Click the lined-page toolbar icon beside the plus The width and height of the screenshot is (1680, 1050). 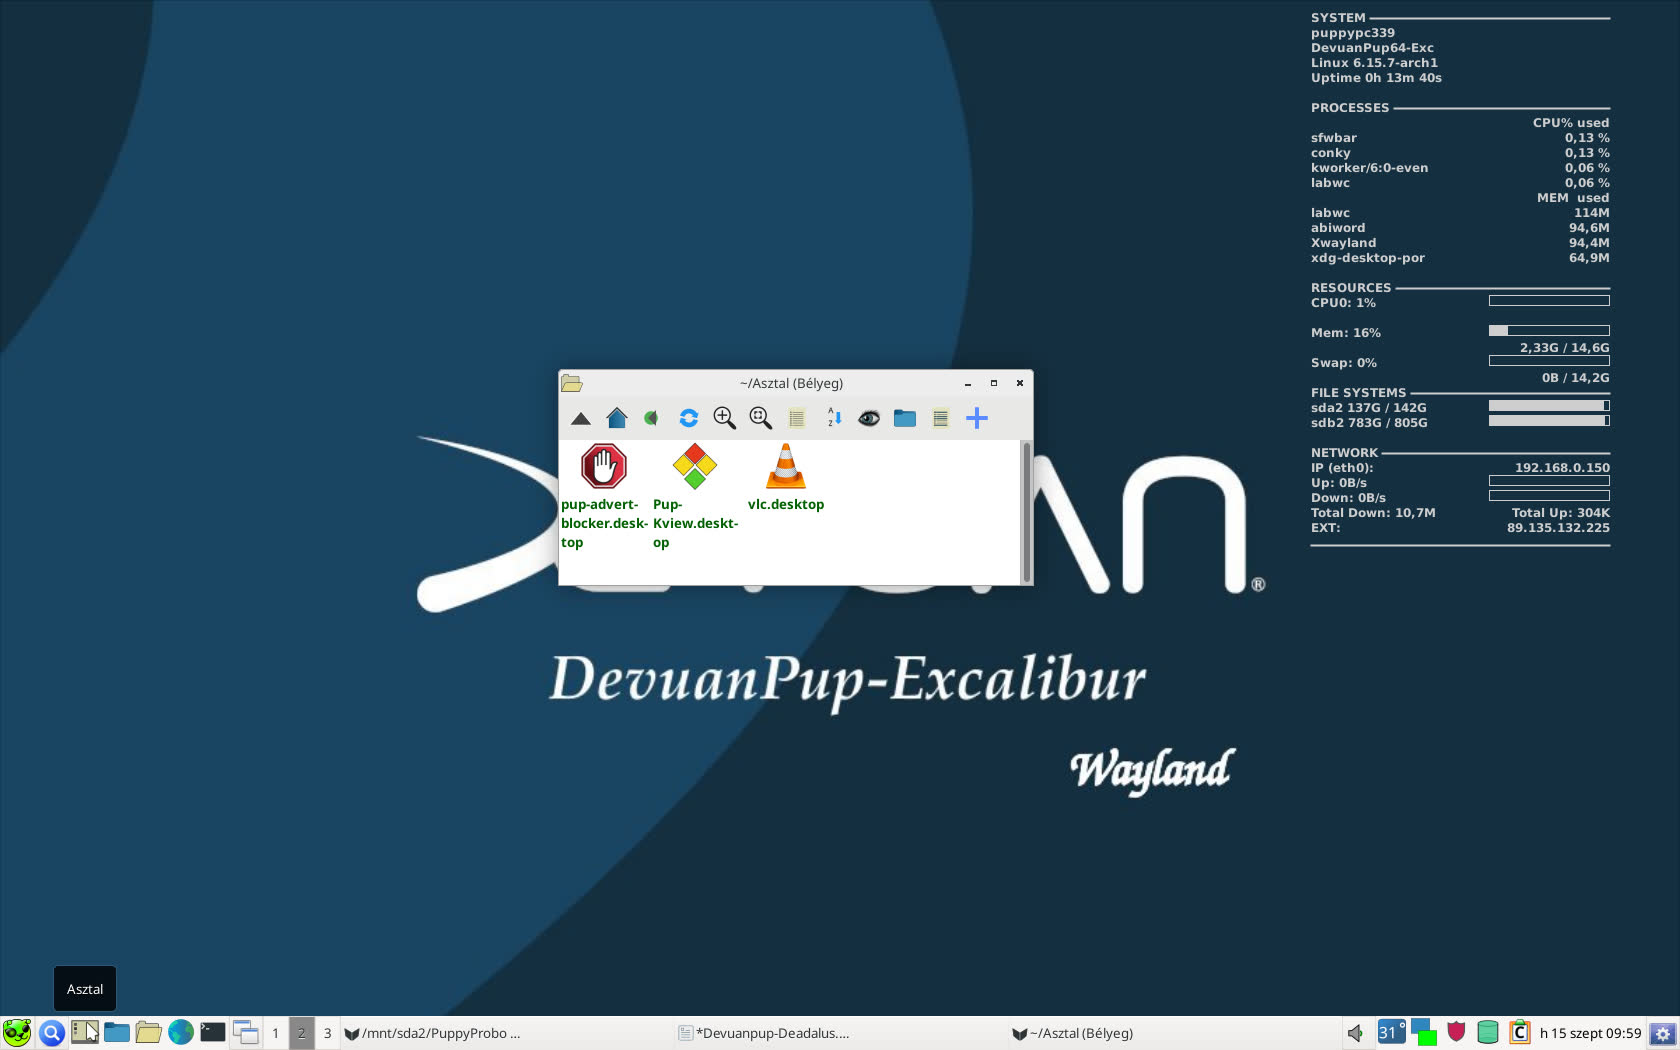[940, 418]
